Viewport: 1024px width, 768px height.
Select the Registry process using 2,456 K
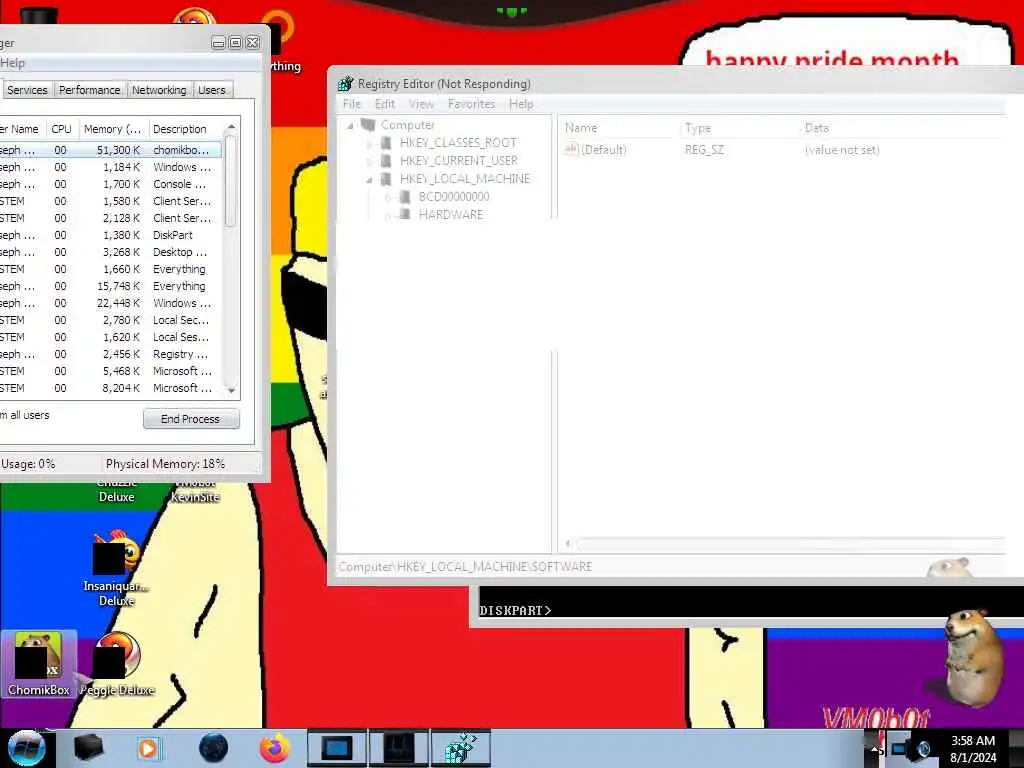click(111, 354)
